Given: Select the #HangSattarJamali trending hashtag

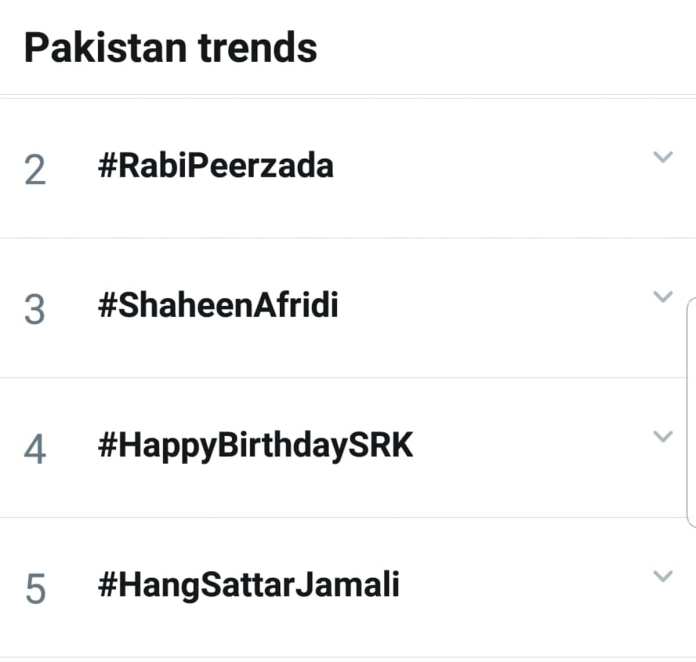Looking at the screenshot, I should (248, 585).
